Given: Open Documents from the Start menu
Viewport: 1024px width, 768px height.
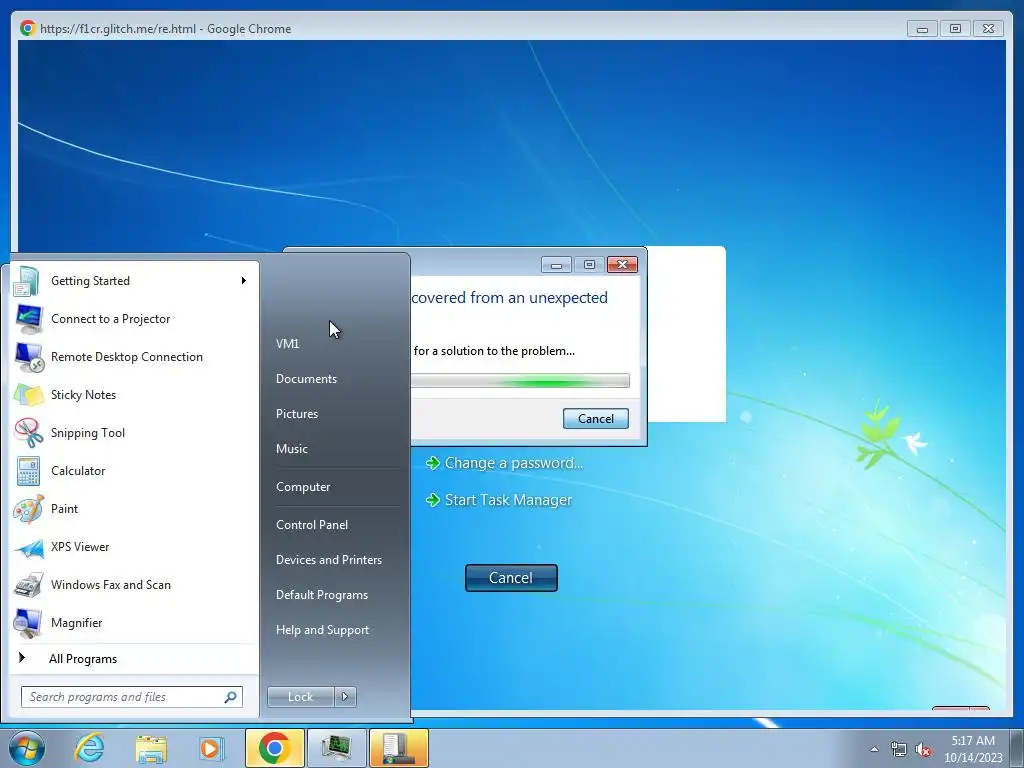Looking at the screenshot, I should (306, 379).
